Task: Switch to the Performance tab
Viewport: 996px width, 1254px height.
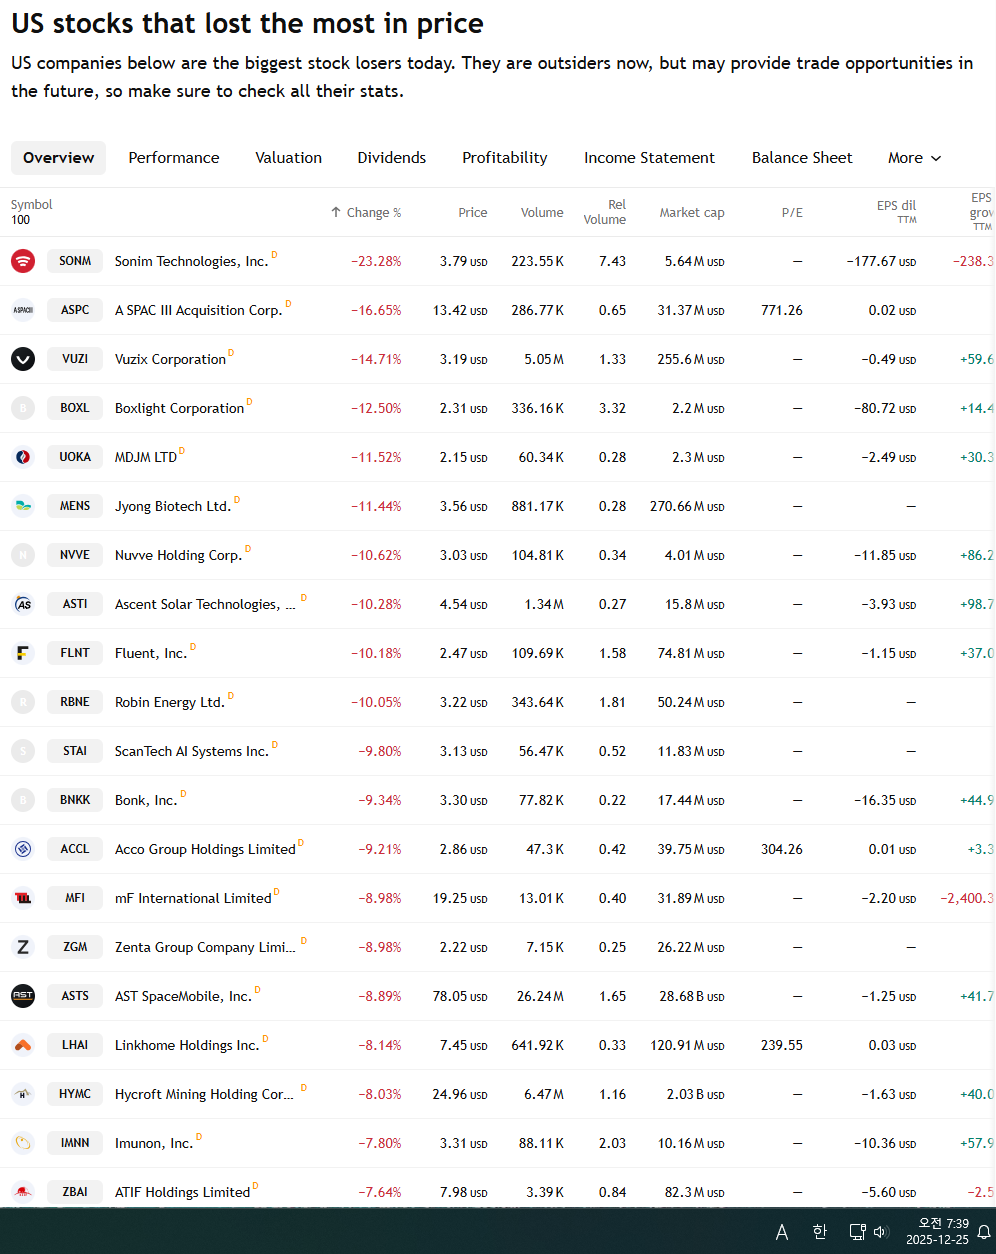Action: (174, 158)
